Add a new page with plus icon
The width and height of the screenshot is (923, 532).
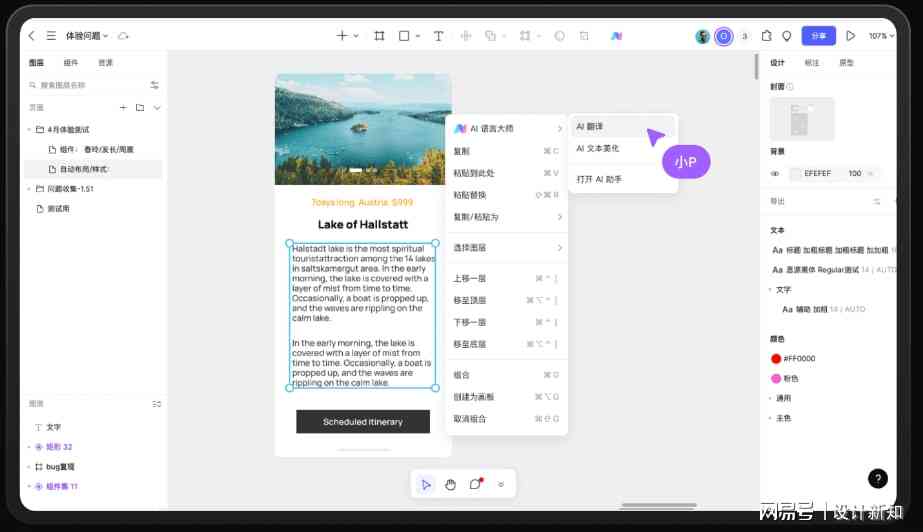coord(123,108)
